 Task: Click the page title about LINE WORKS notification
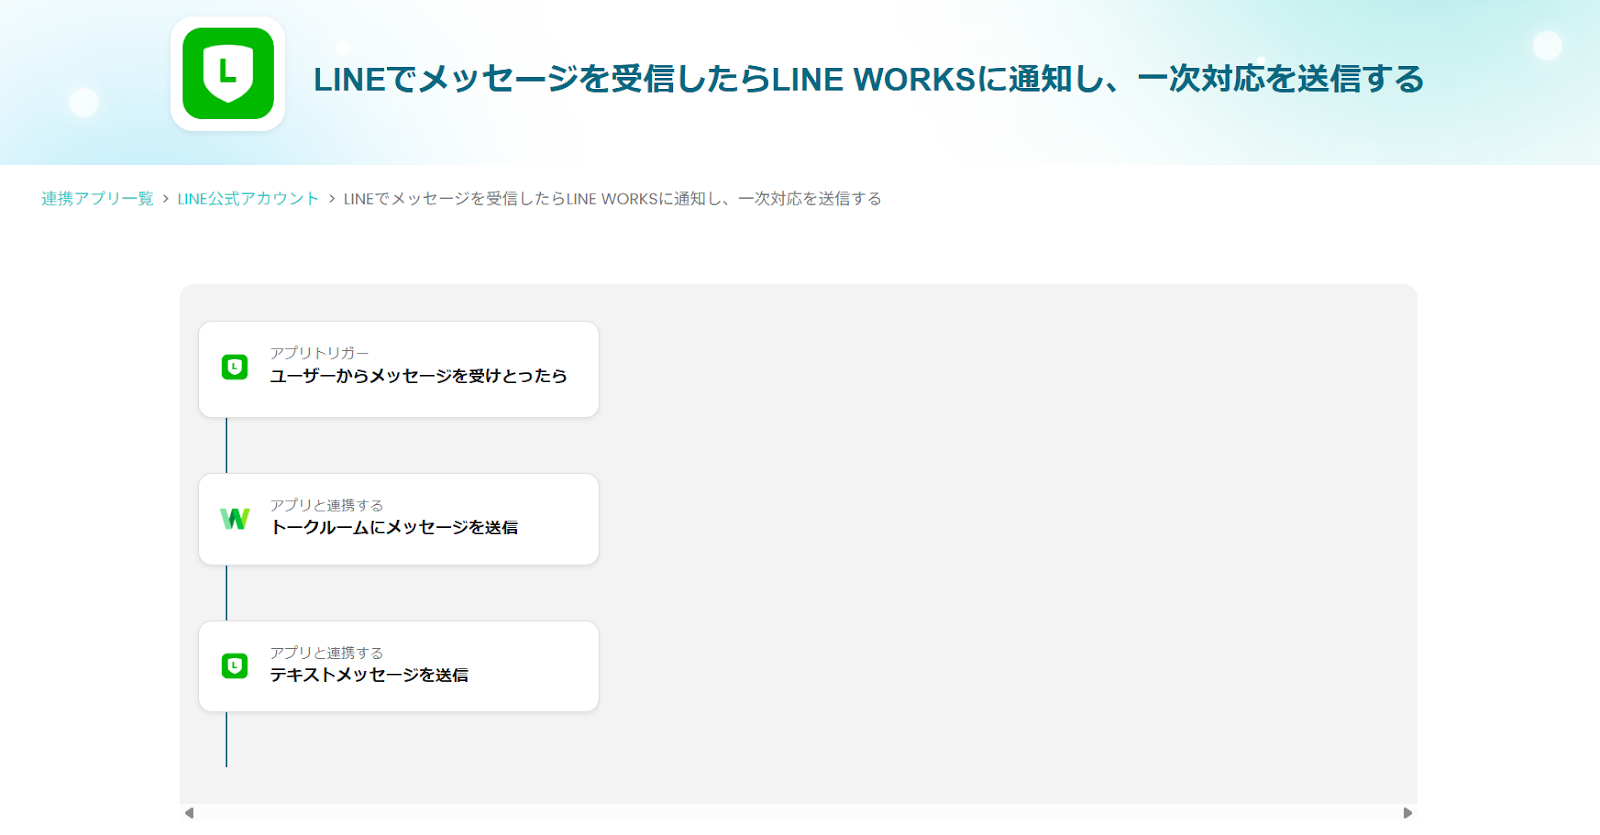click(x=869, y=79)
